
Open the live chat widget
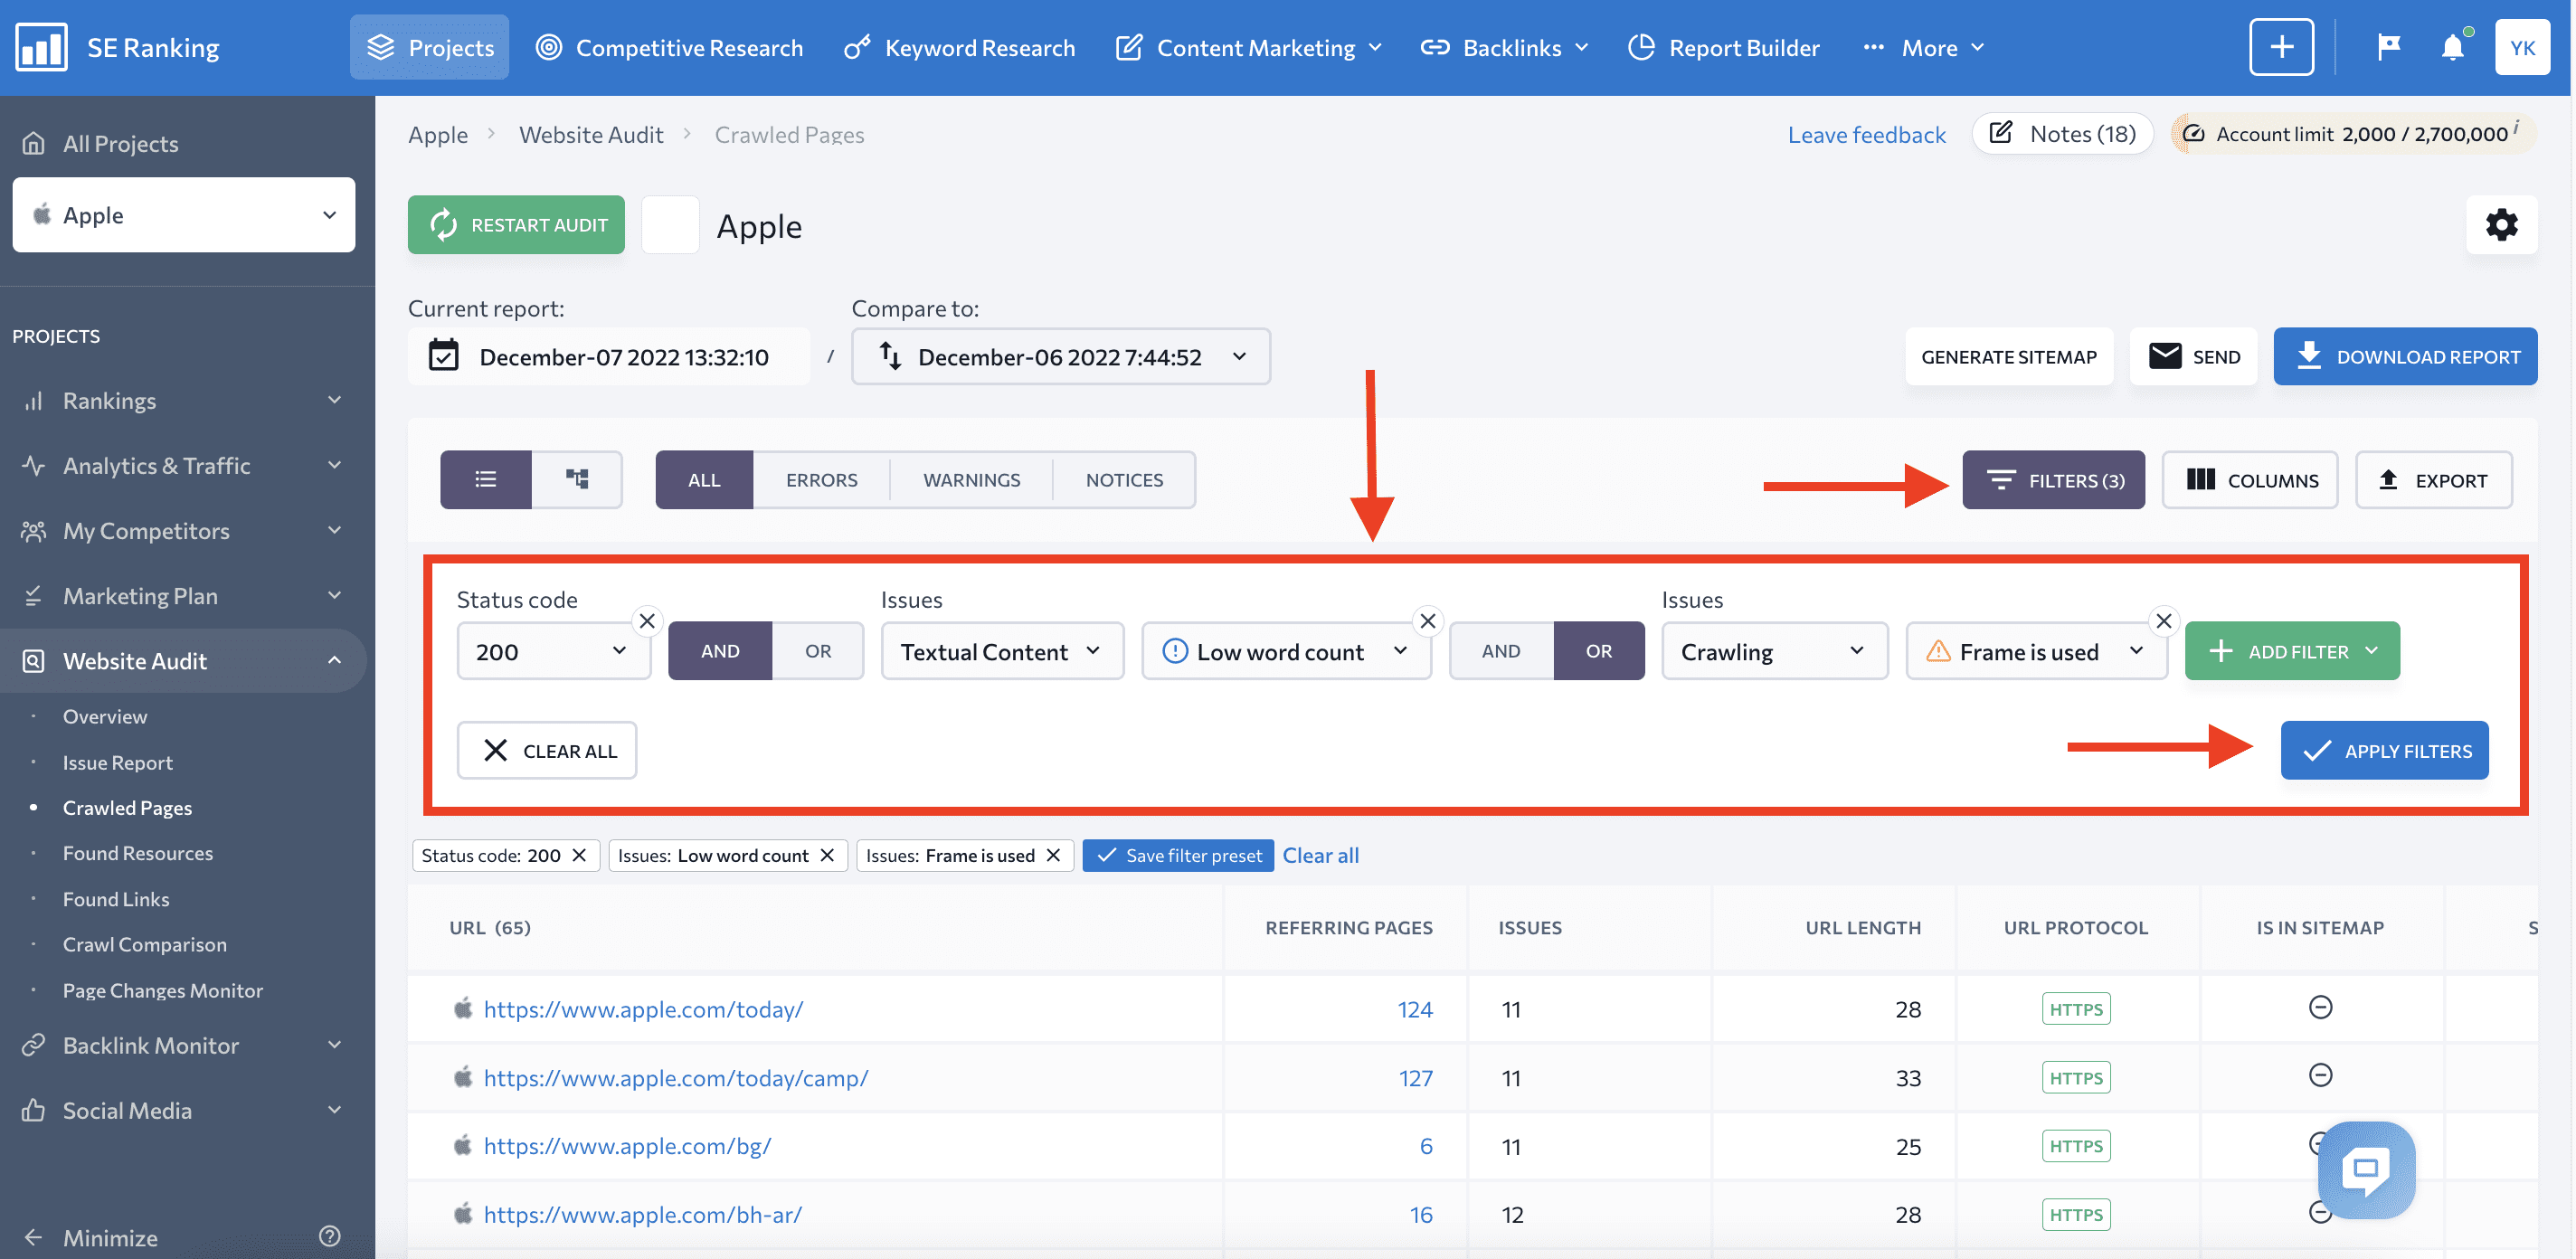(2366, 1169)
